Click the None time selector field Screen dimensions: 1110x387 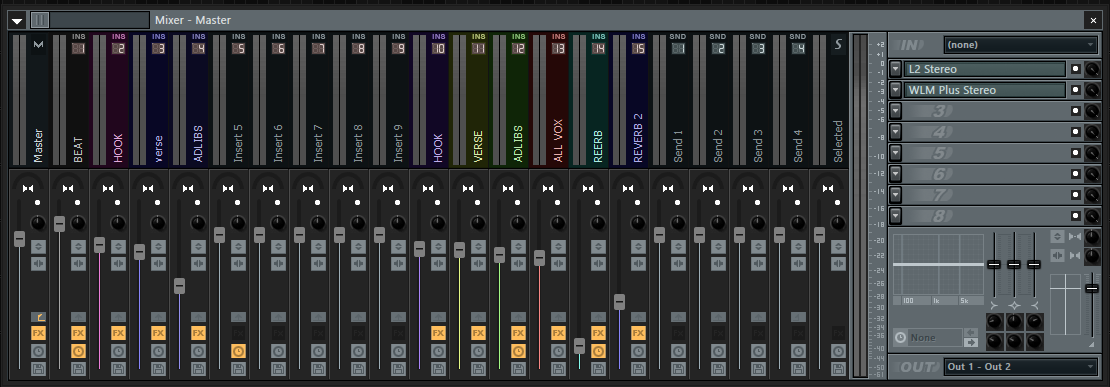tap(934, 337)
